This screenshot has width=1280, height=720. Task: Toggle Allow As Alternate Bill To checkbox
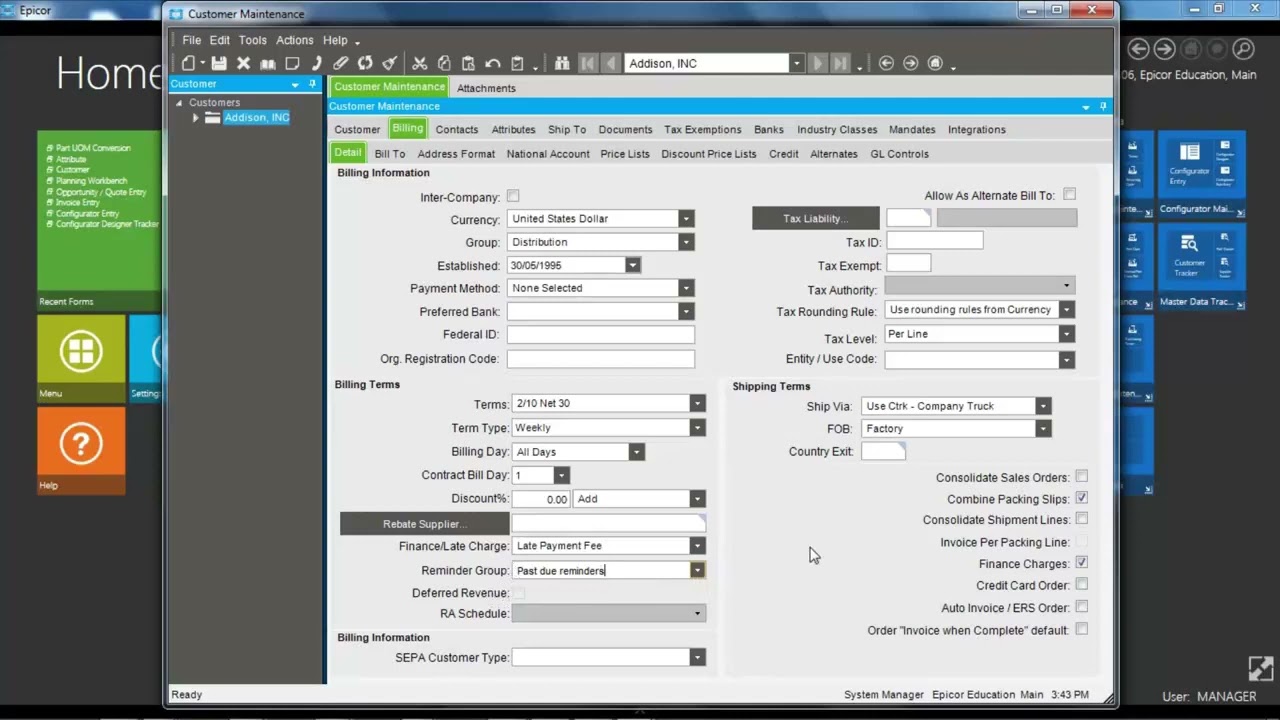tap(1070, 194)
